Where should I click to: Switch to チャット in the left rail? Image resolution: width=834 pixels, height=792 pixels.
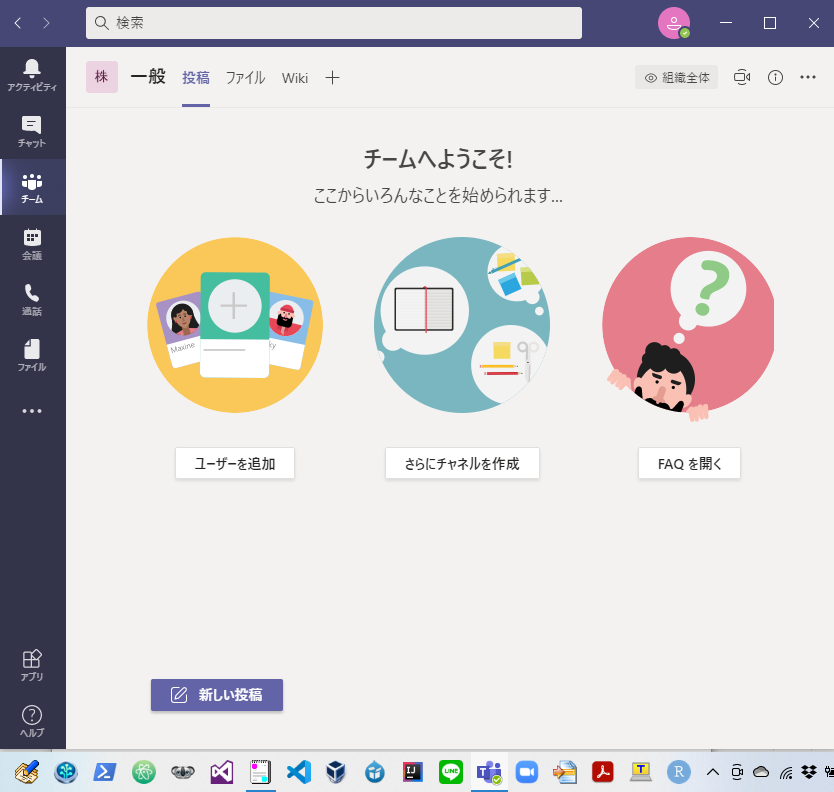32,131
